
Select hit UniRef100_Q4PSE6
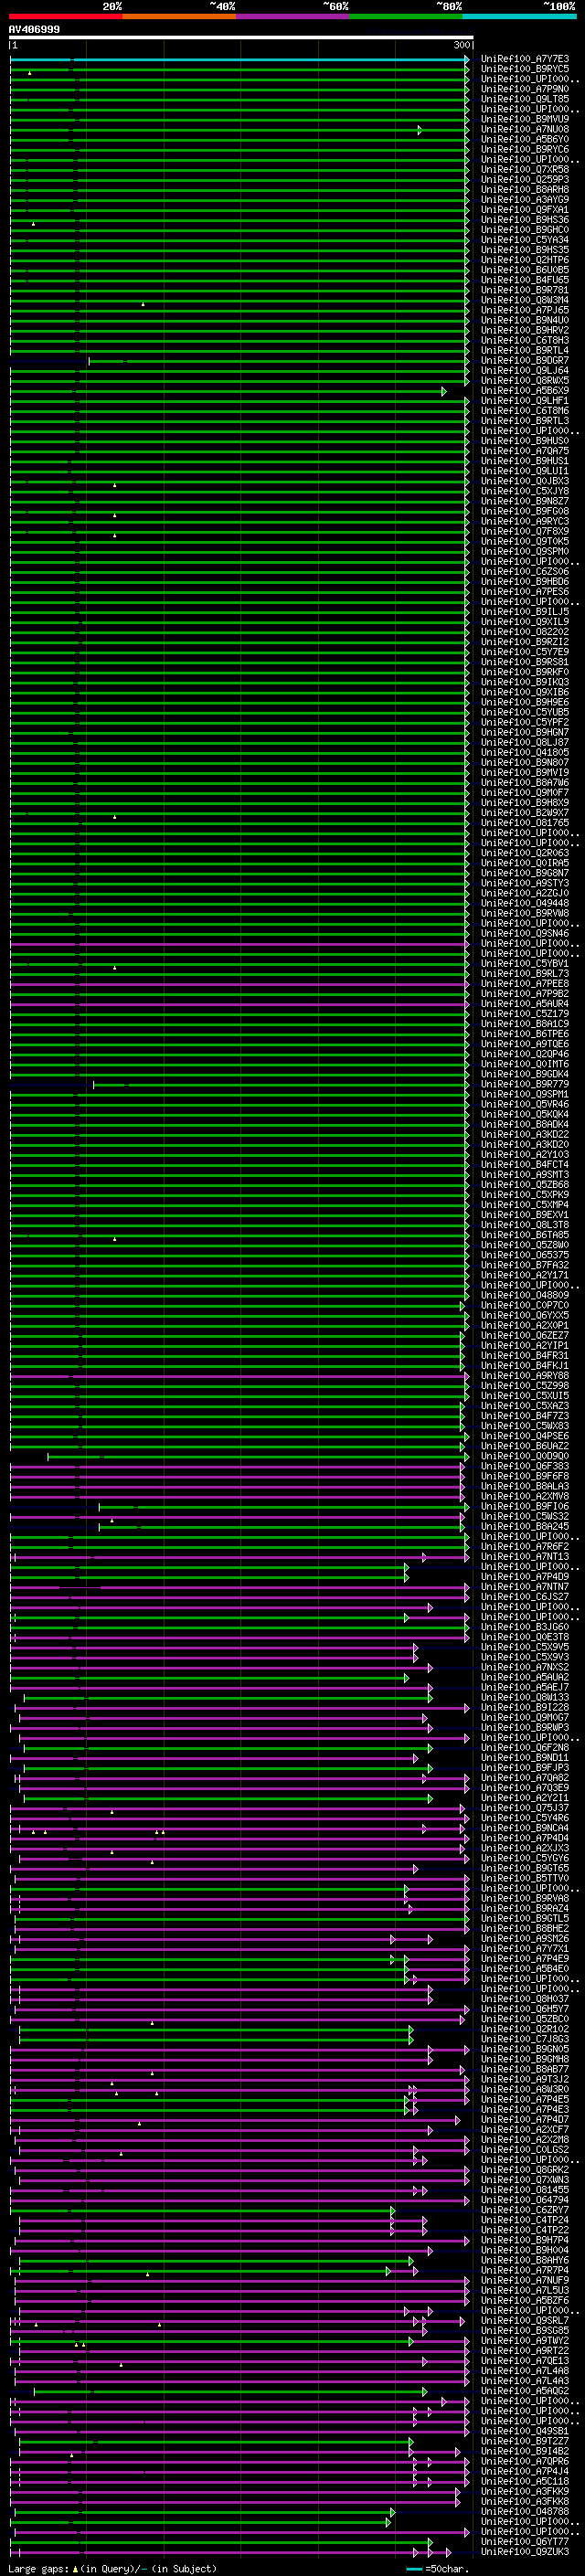(x=525, y=1437)
